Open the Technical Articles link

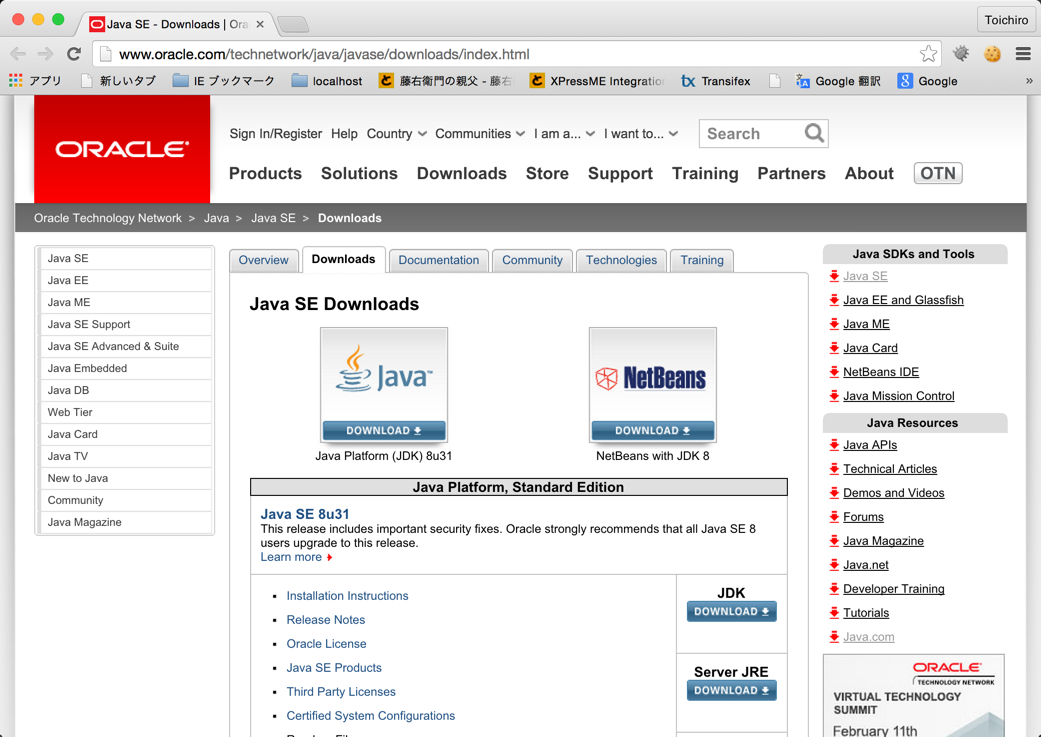click(x=890, y=469)
